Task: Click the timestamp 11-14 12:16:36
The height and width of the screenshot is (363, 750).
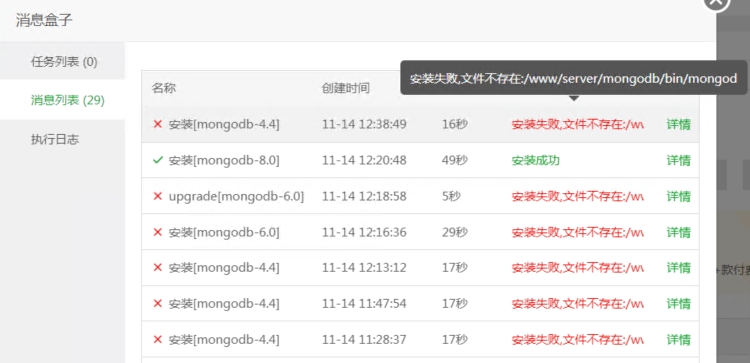Action: click(x=364, y=232)
